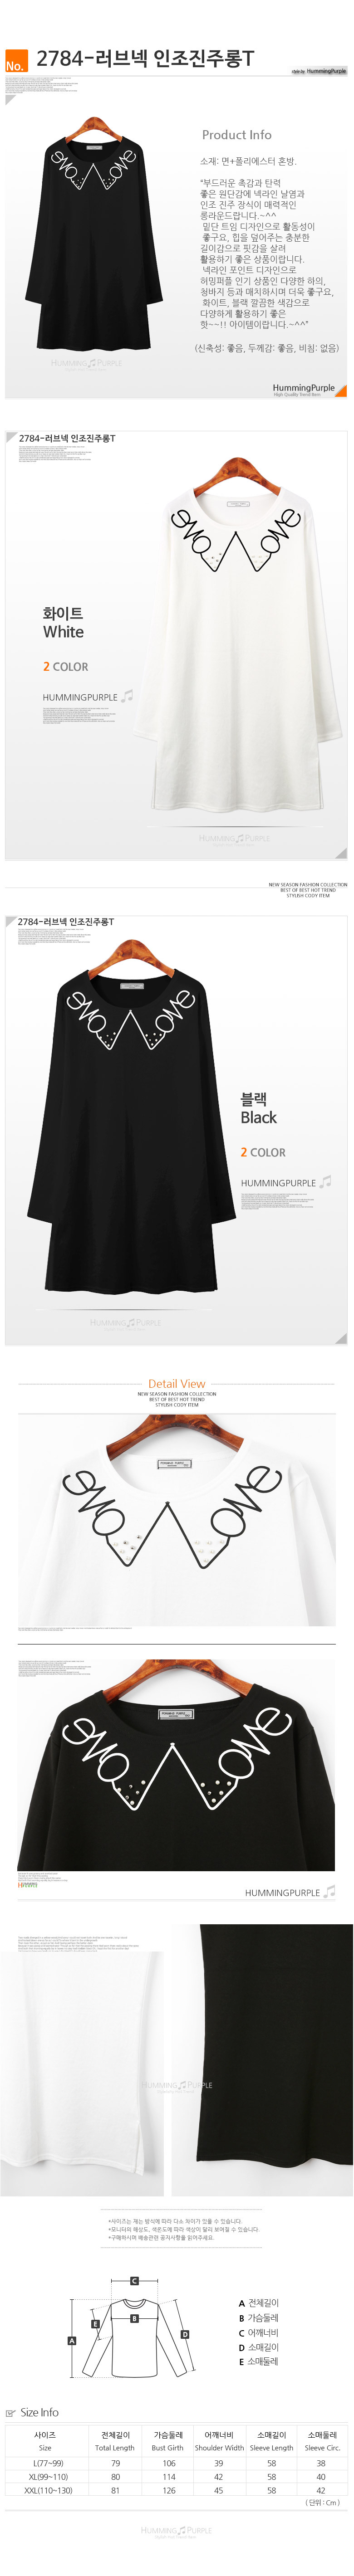Screen dimensions: 354x2576
Task: Click the 블랙 Black color label
Action: [x=258, y=1108]
